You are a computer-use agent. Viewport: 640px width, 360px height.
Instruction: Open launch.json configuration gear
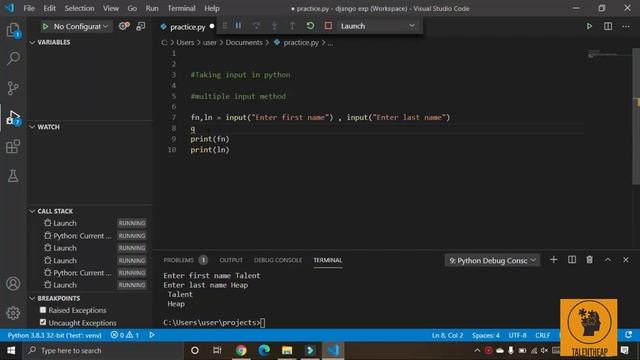tap(124, 27)
